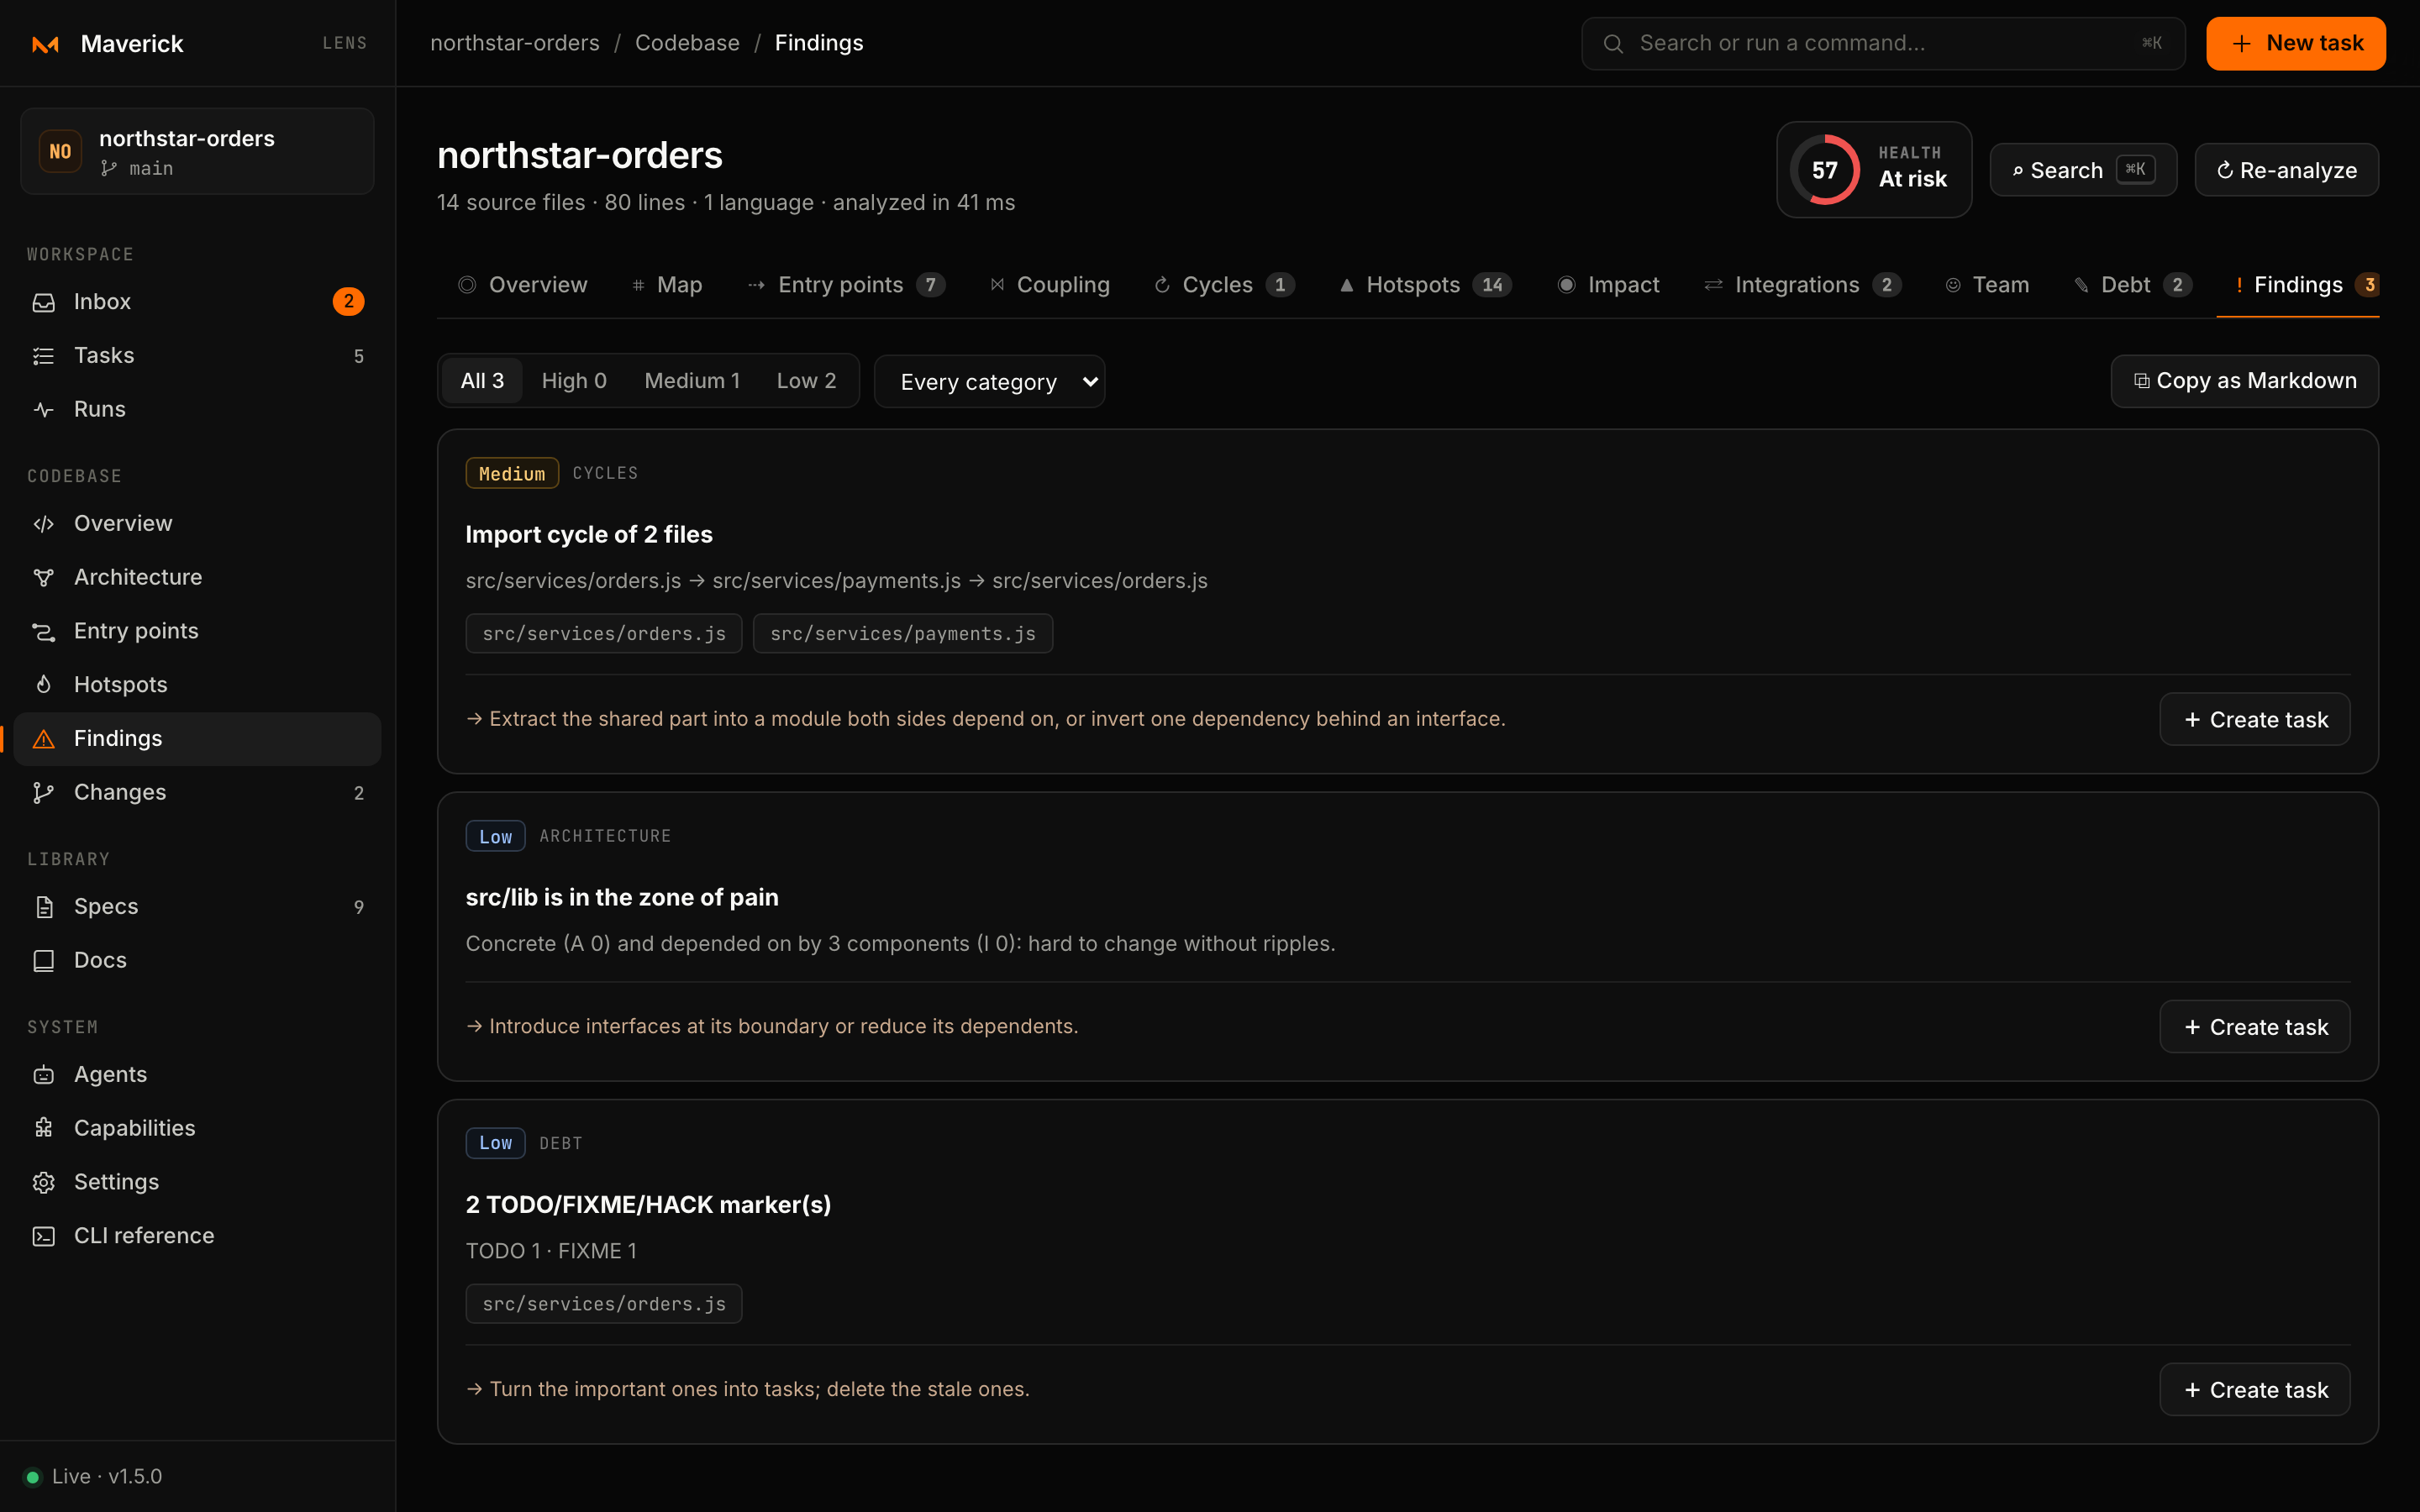The image size is (2420, 1512).
Task: Click Codebase in the breadcrumb
Action: click(687, 43)
